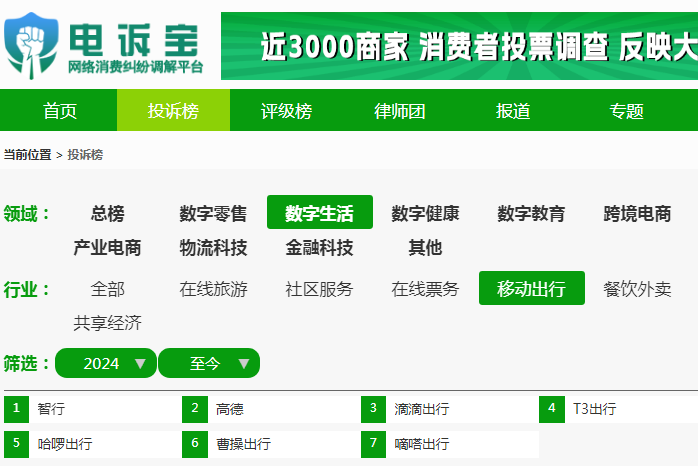Select the 餐饮外卖 industry filter

pos(637,289)
